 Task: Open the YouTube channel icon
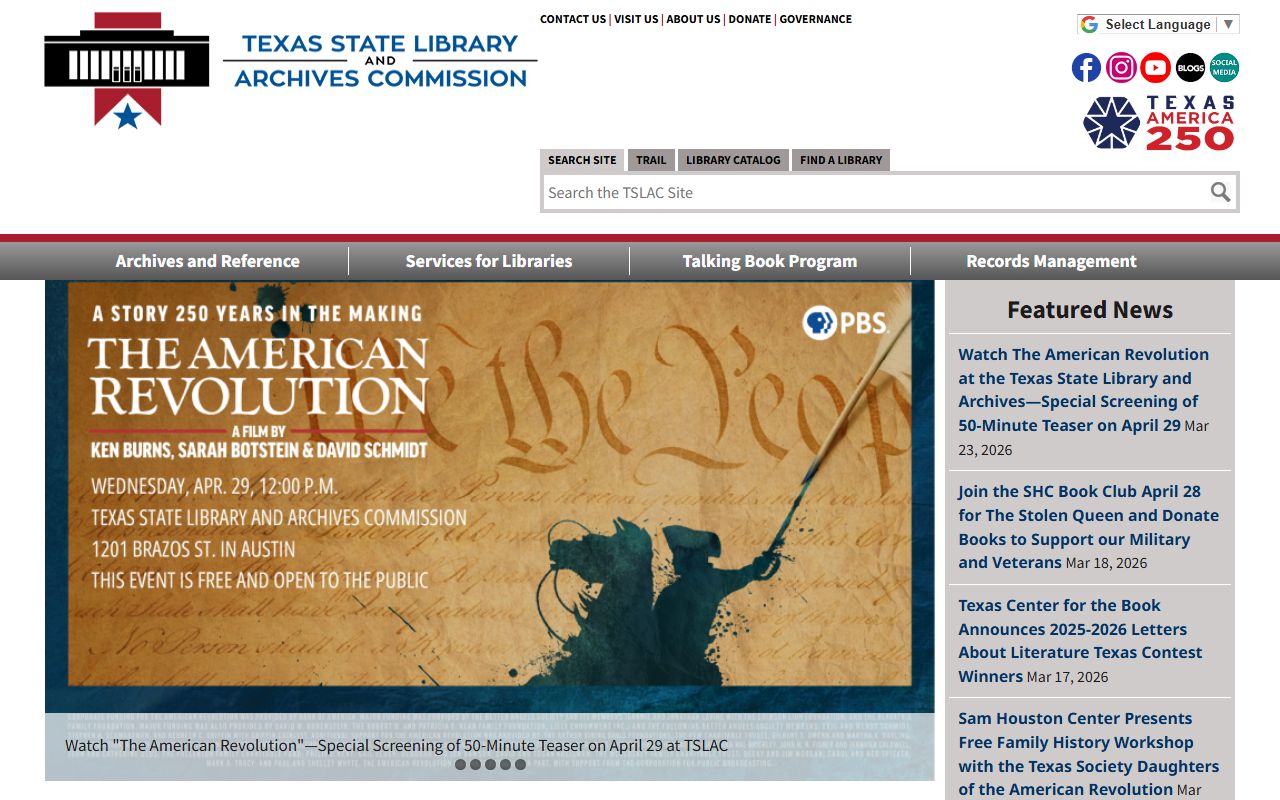(1155, 68)
